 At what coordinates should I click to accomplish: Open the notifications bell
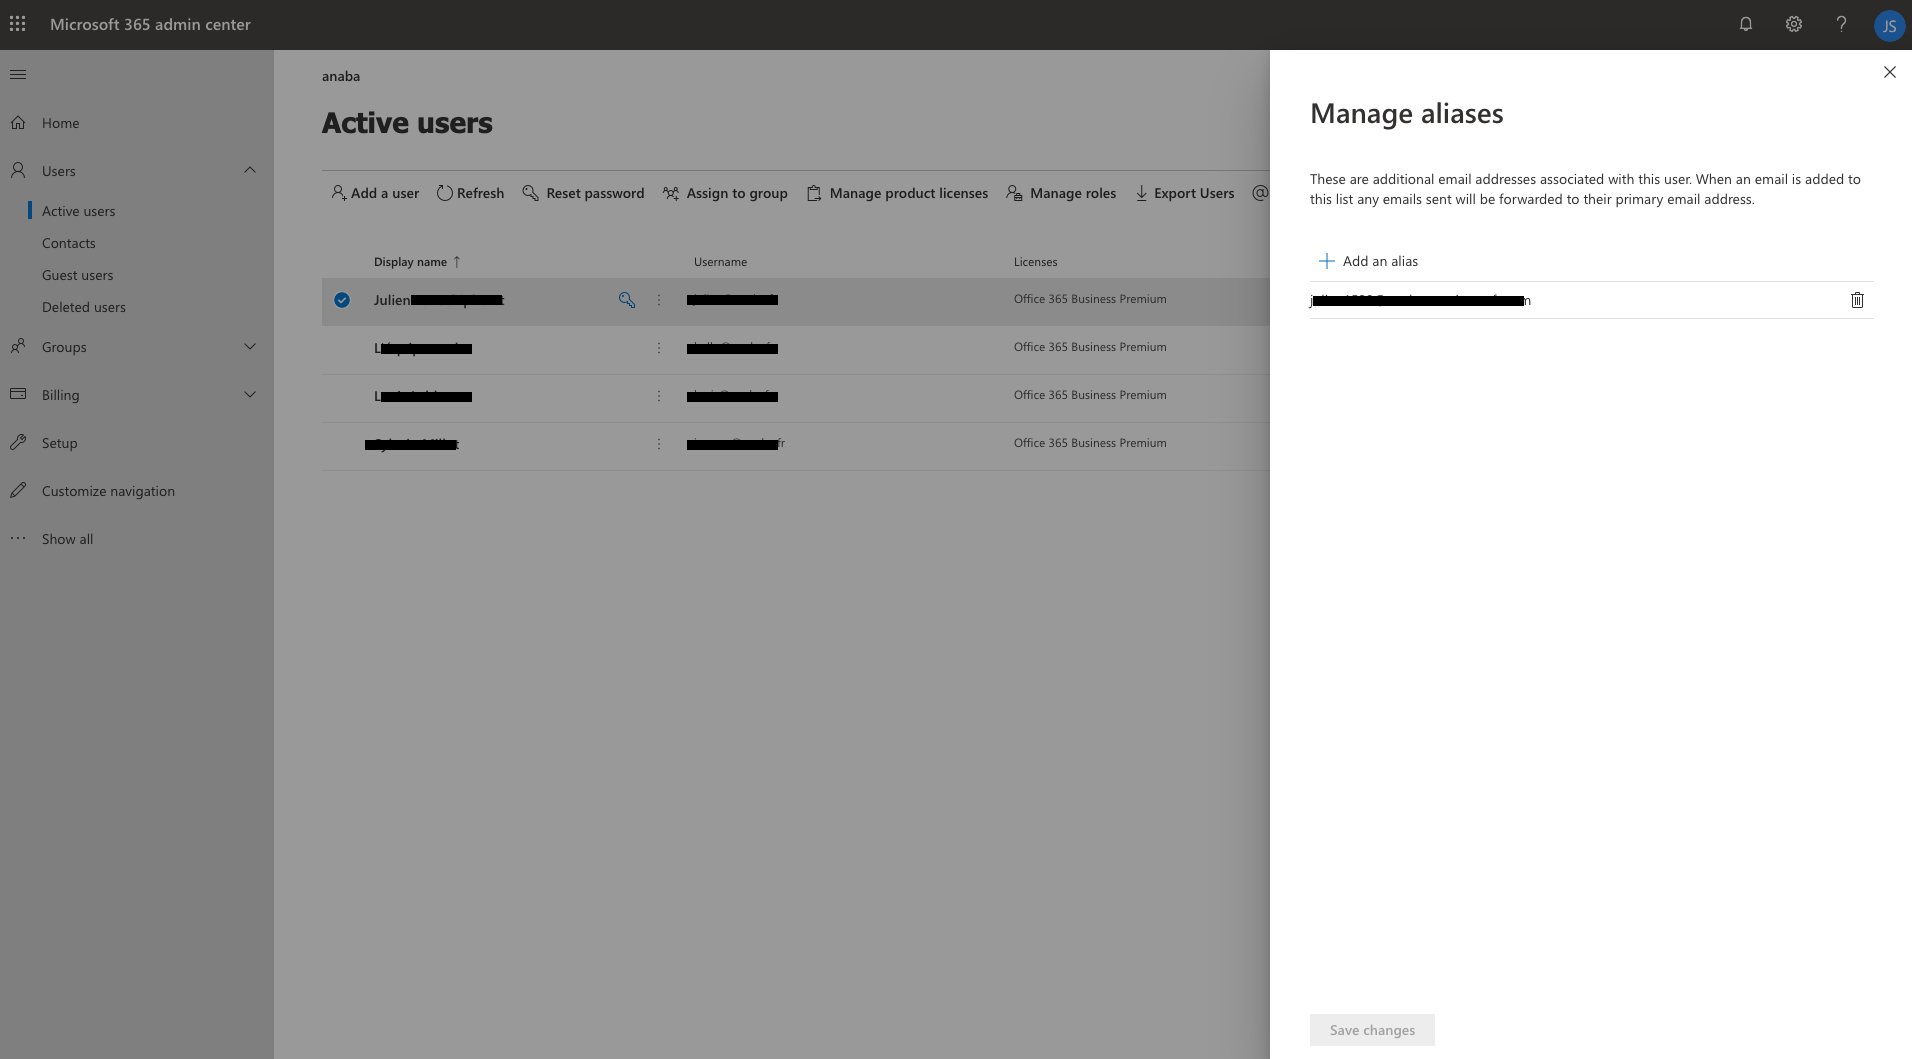(x=1745, y=24)
